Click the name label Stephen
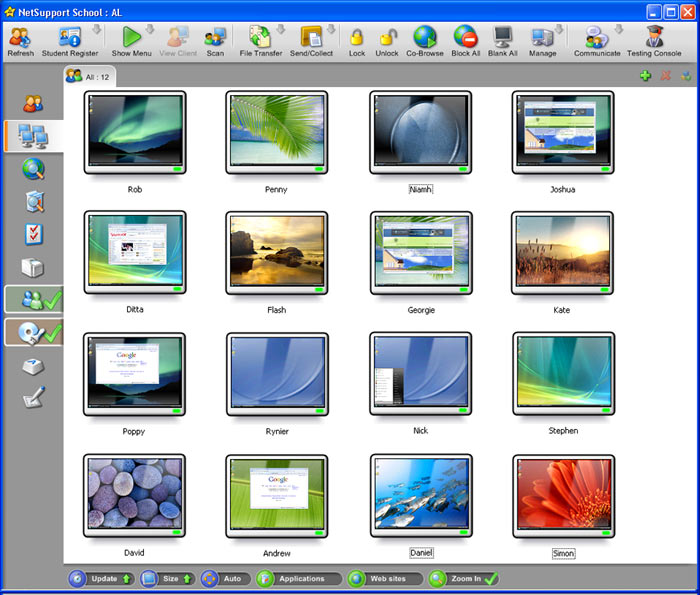This screenshot has width=700, height=595. (x=563, y=430)
